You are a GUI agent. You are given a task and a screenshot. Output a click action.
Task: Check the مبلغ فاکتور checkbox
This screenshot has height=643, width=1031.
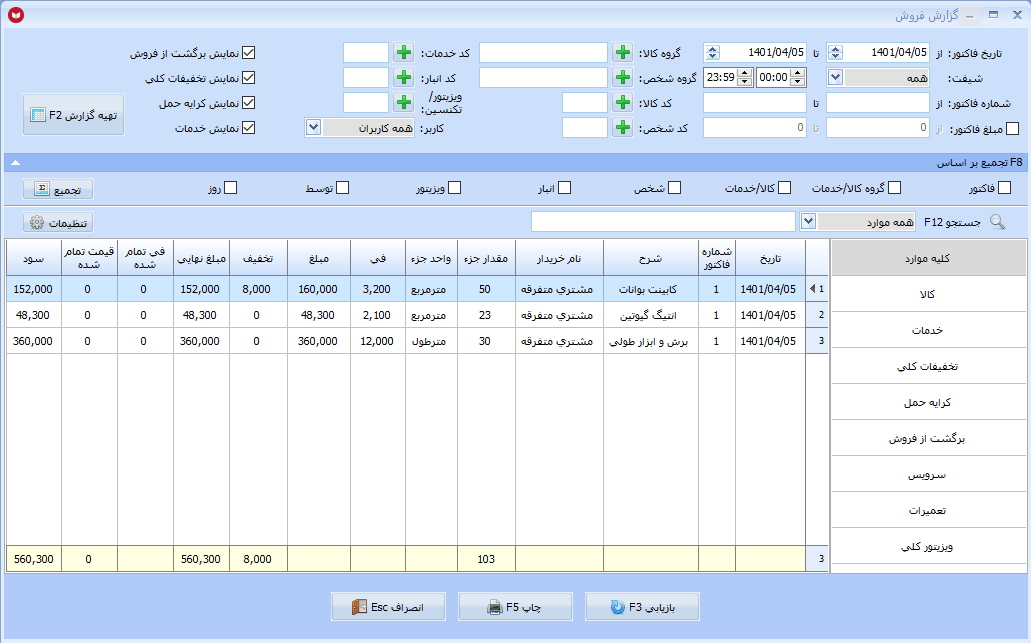pos(1013,128)
